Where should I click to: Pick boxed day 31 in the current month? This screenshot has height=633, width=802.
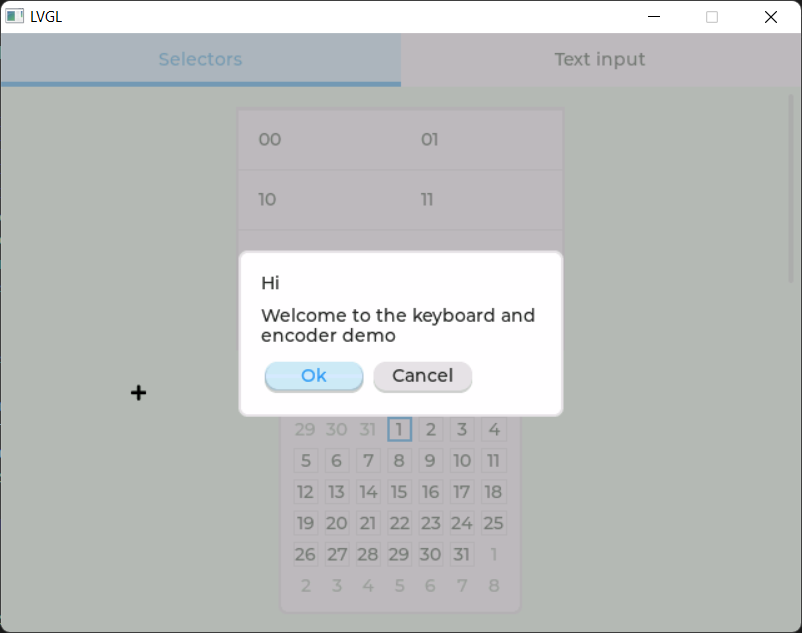coord(462,554)
